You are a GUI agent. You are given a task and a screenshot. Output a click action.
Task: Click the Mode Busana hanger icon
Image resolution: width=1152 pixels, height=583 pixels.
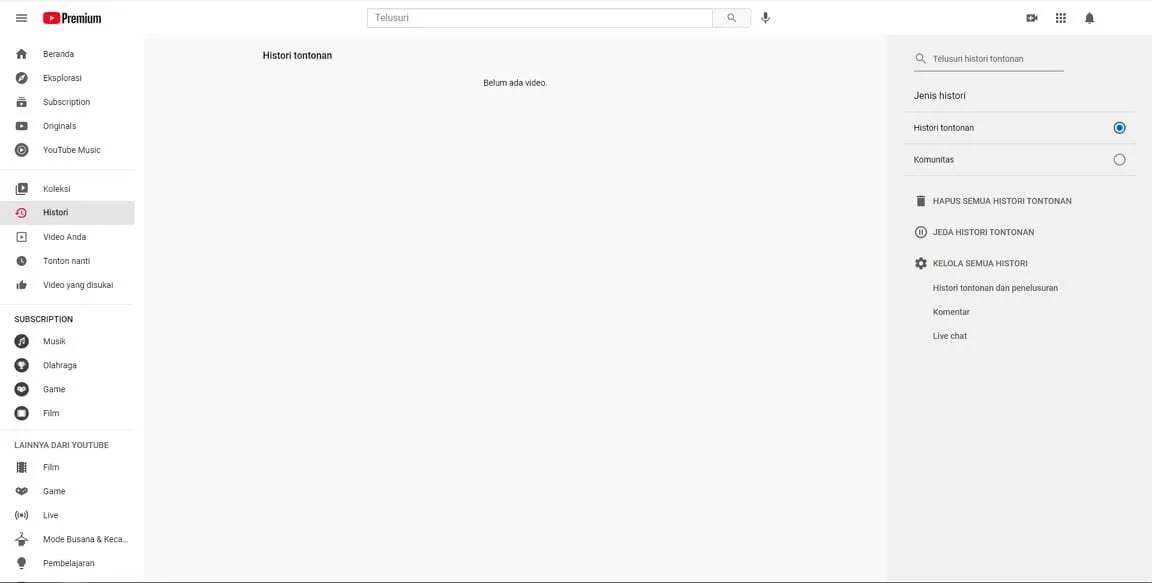(x=21, y=539)
